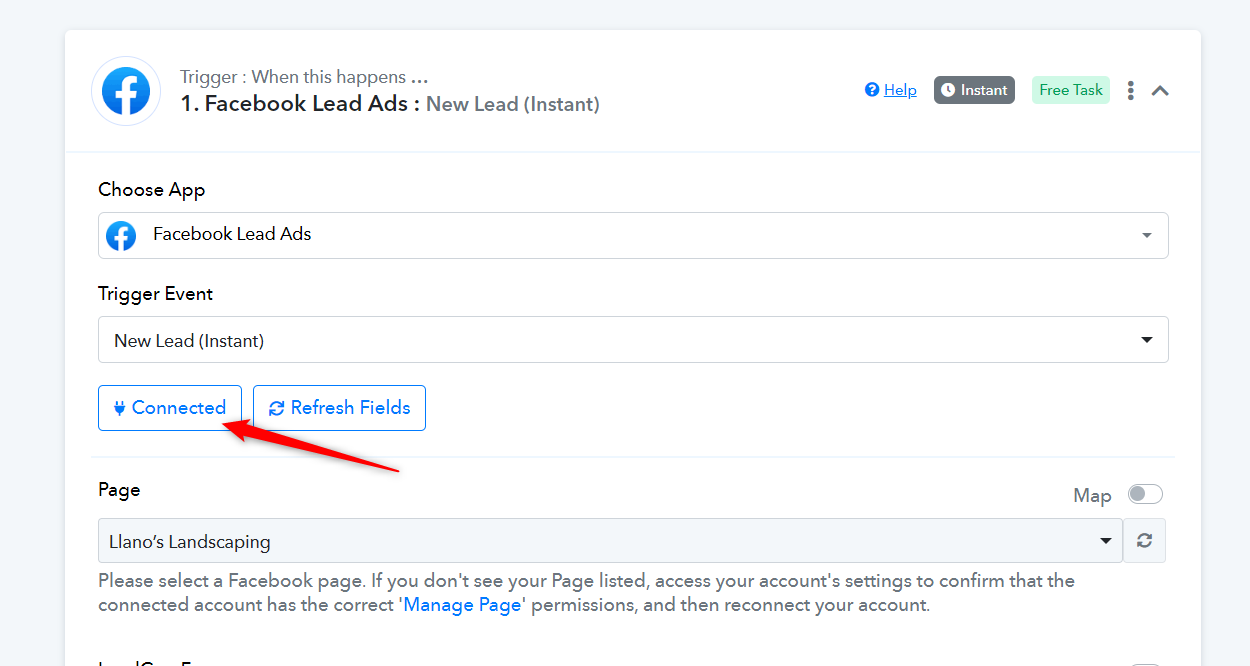Click the plug icon on Connected button

(120, 408)
